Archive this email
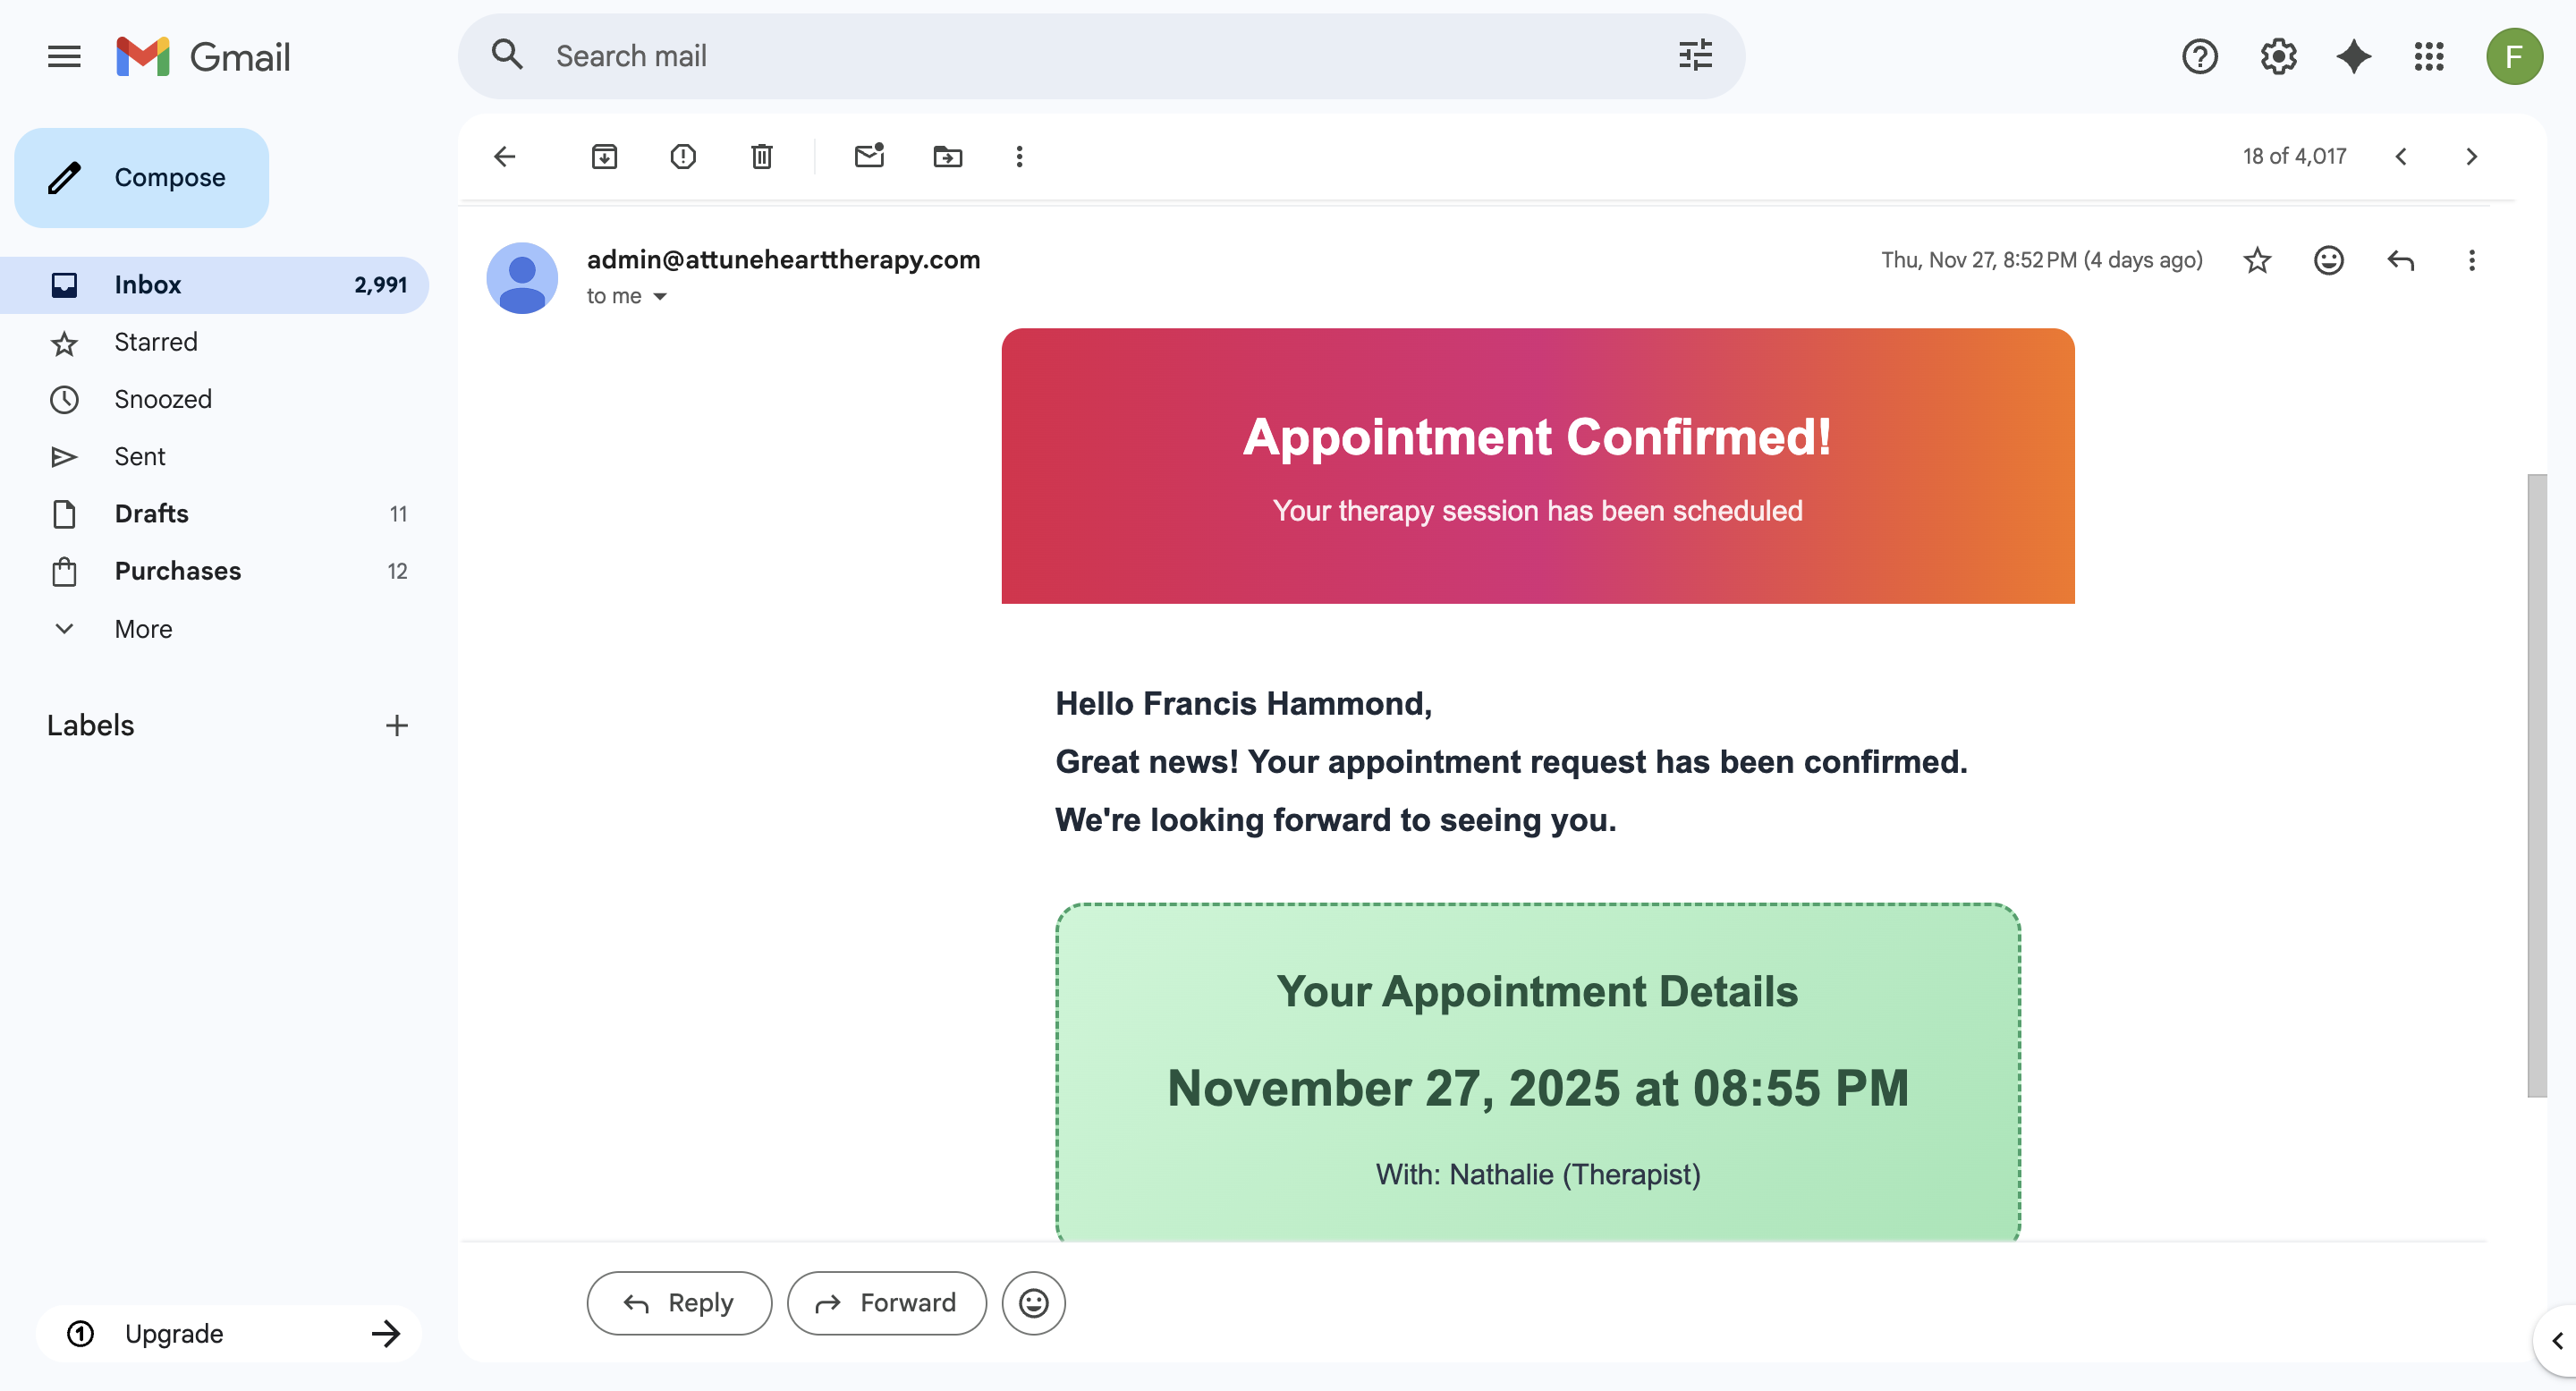Viewport: 2576px width, 1391px height. (604, 156)
